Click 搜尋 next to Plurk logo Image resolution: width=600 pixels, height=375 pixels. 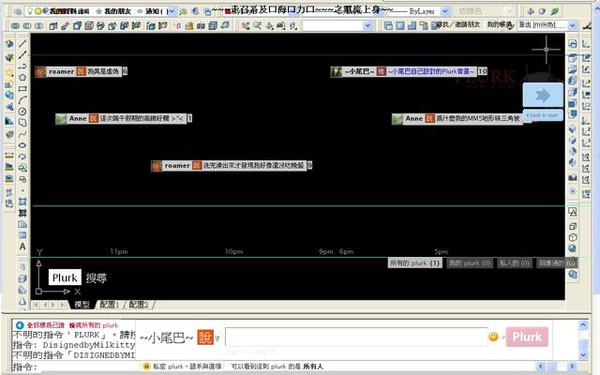pyautogui.click(x=96, y=278)
